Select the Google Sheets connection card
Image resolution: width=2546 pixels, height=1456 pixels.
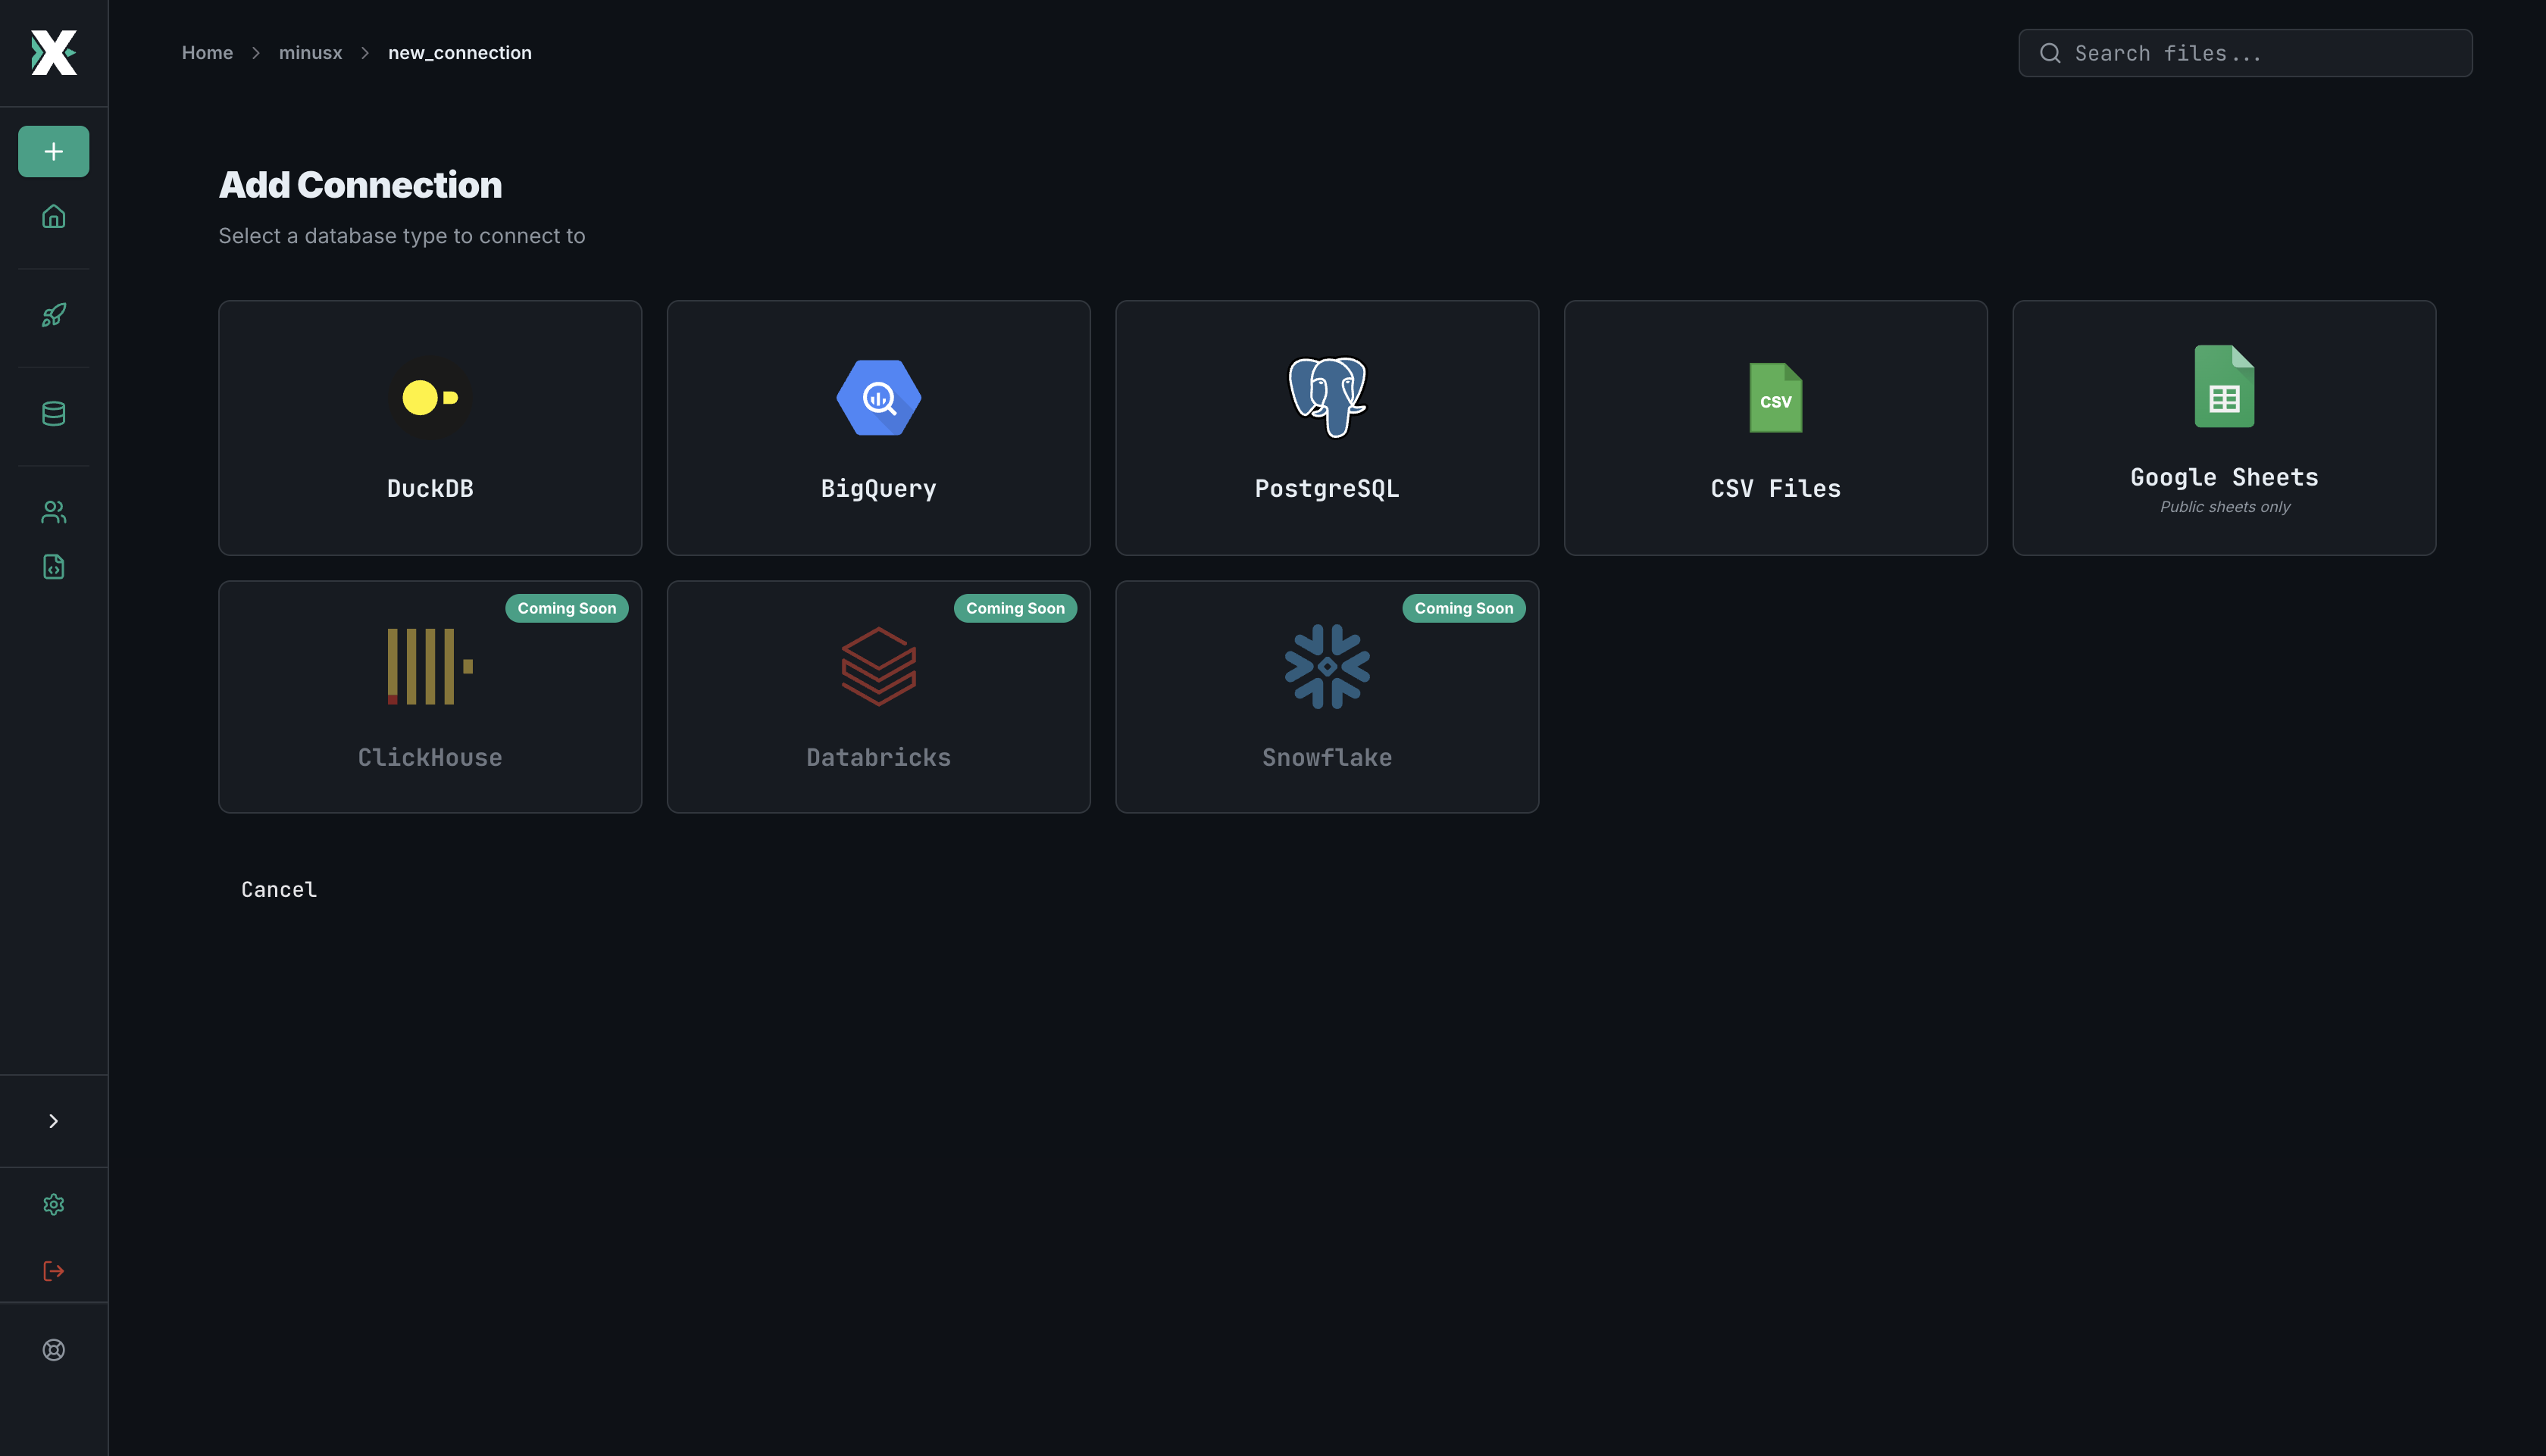(2224, 428)
